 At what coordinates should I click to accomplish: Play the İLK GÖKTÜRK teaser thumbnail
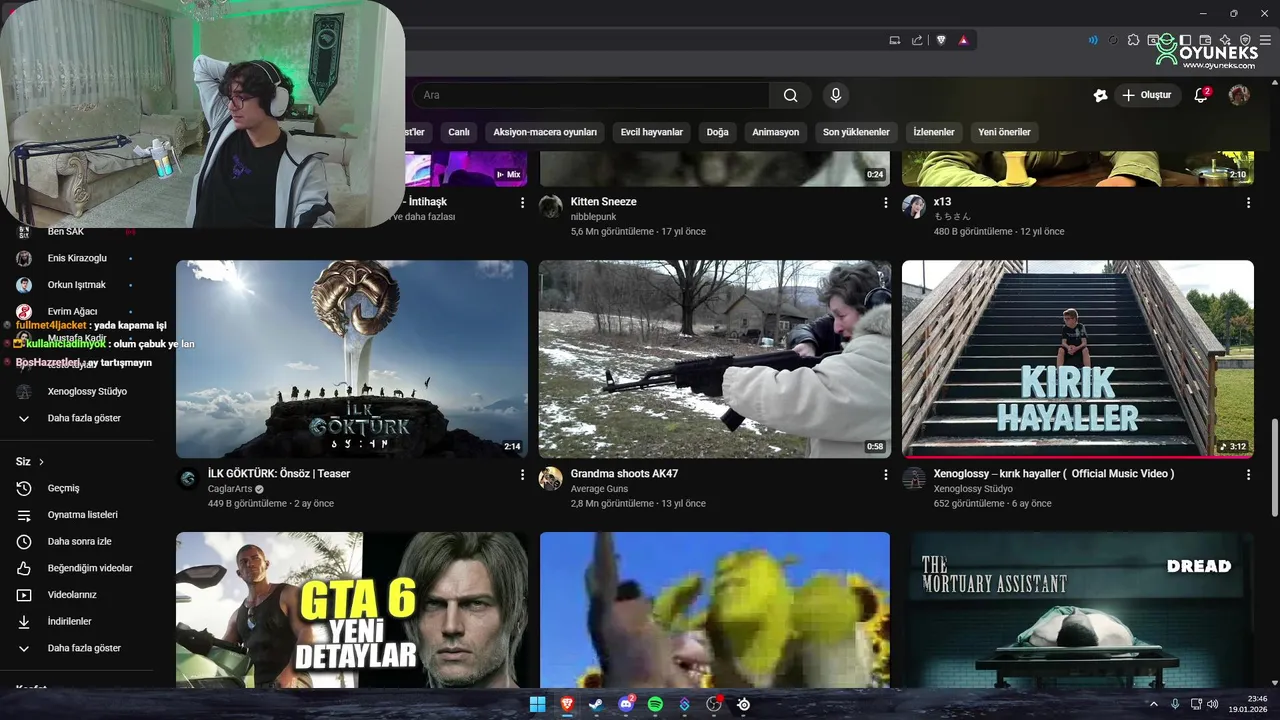click(352, 359)
